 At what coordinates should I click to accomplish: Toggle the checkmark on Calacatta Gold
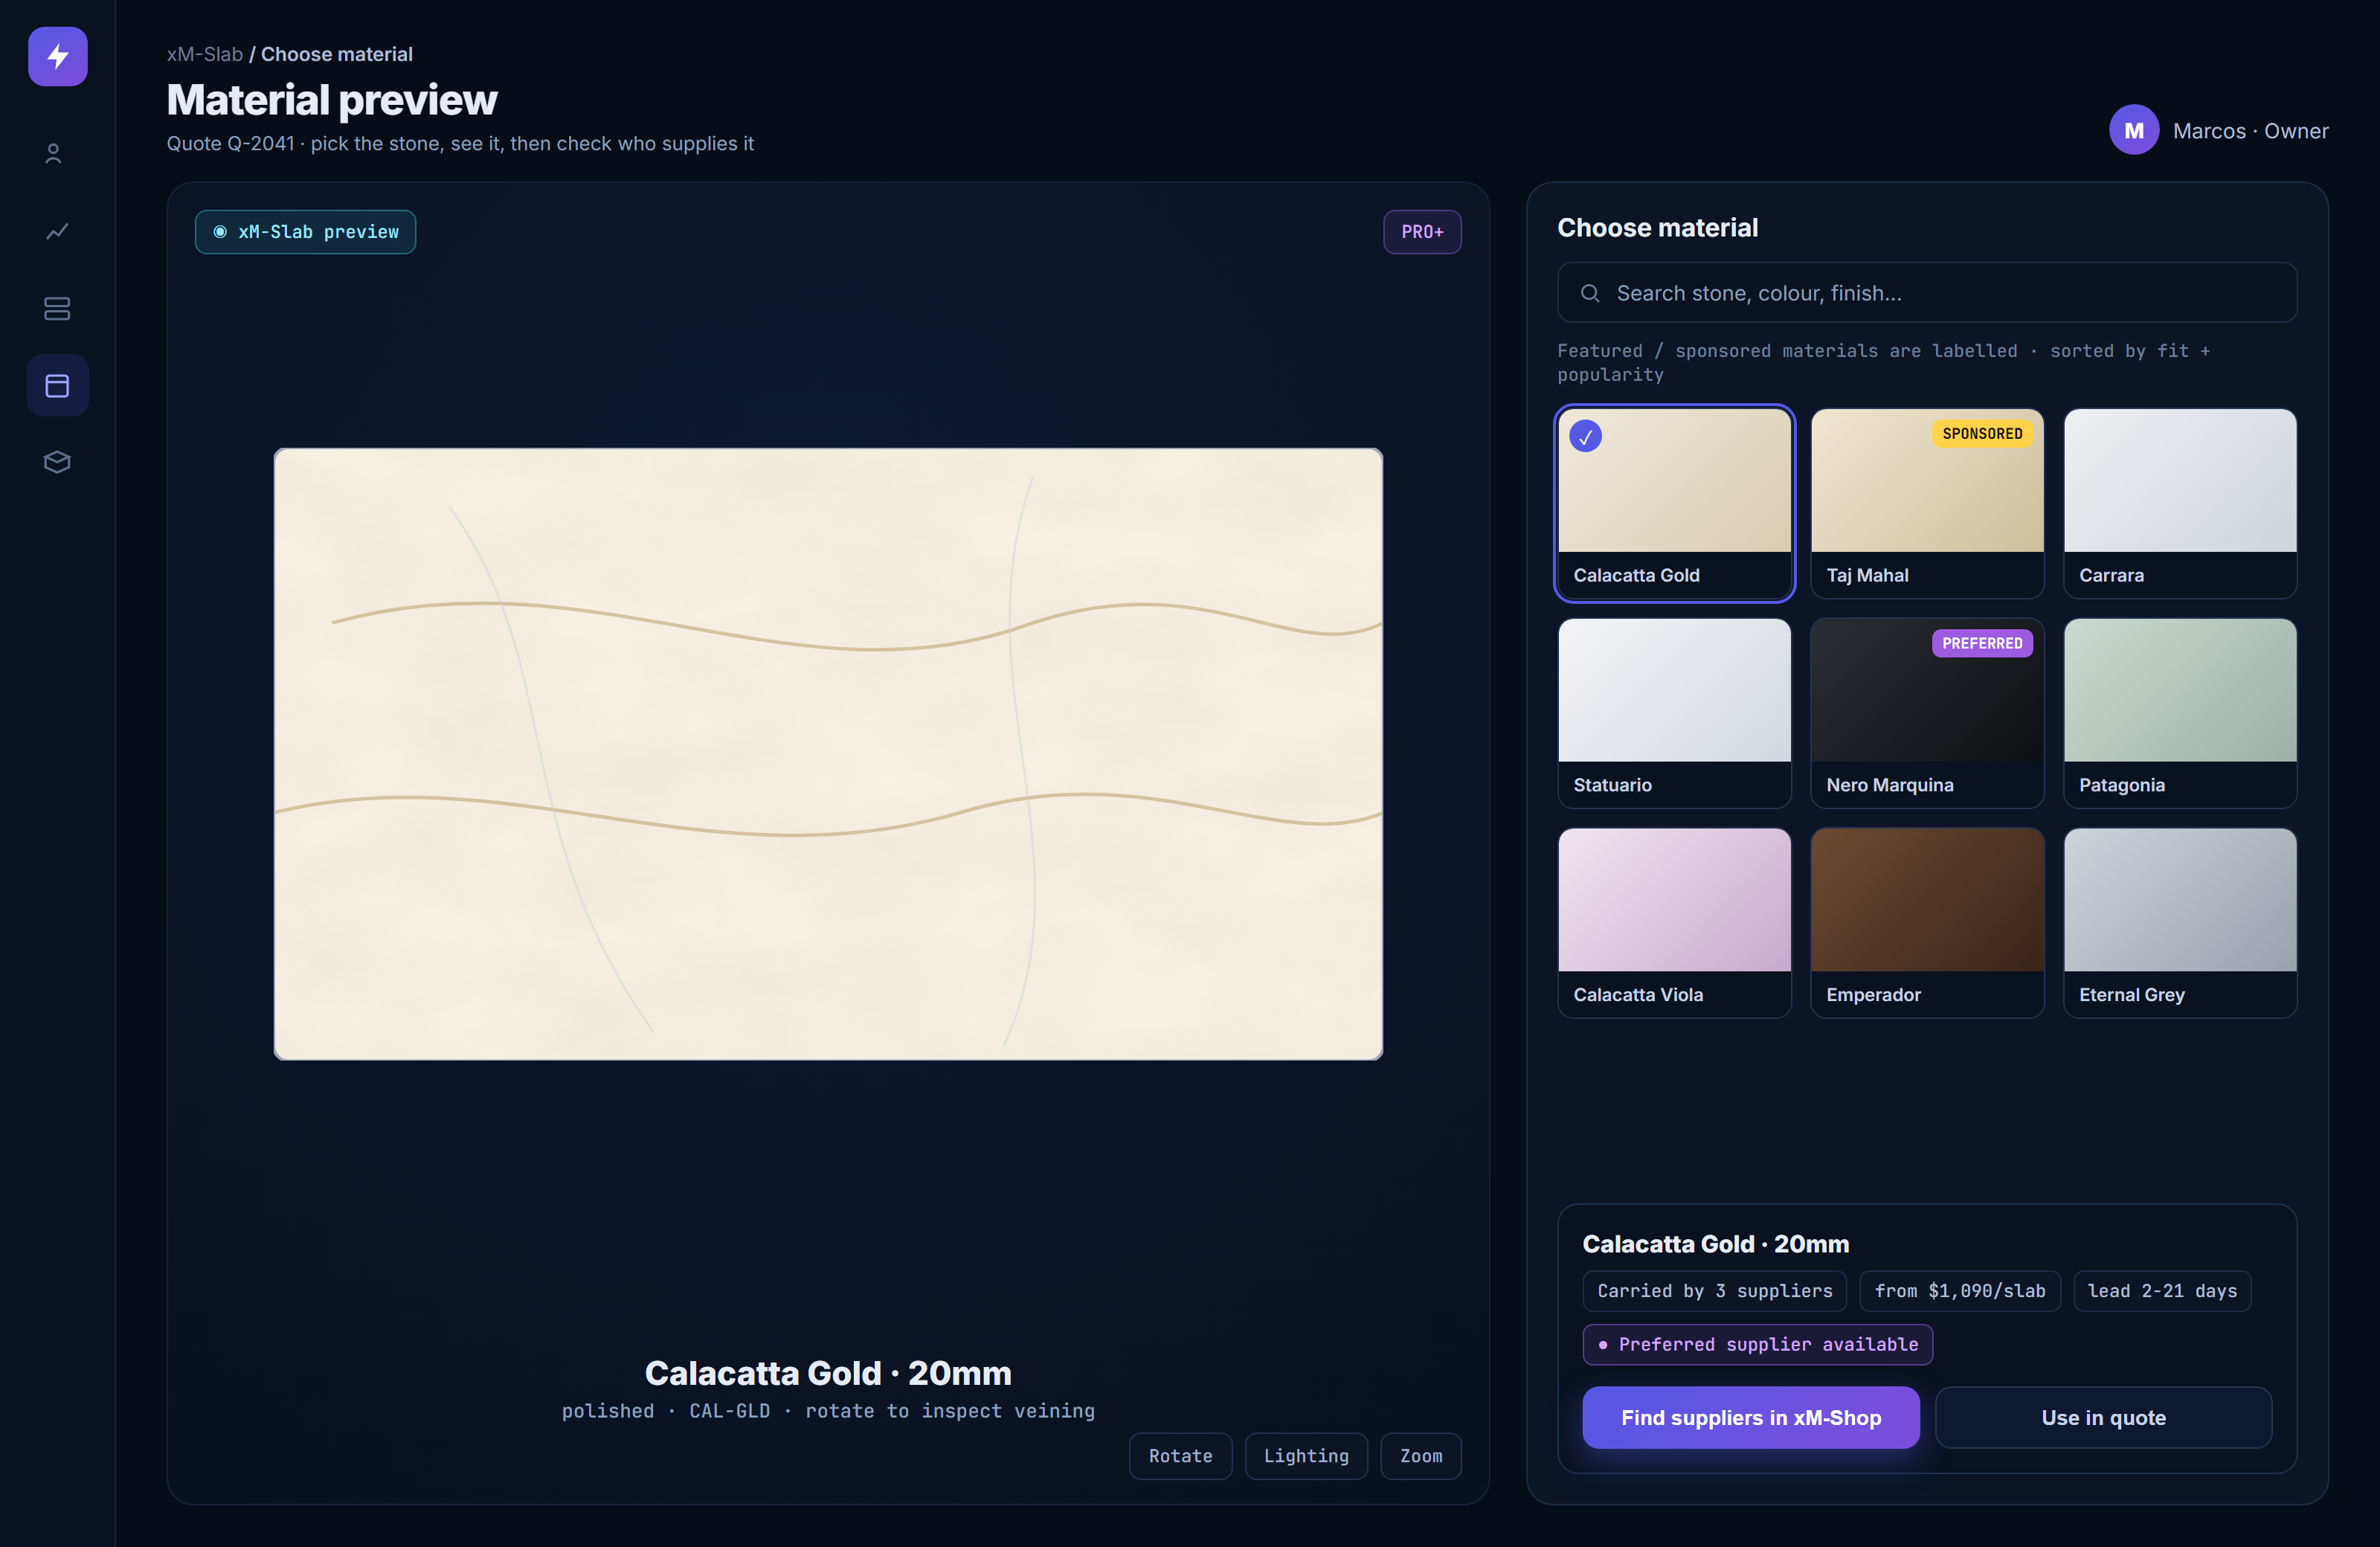[x=1585, y=436]
